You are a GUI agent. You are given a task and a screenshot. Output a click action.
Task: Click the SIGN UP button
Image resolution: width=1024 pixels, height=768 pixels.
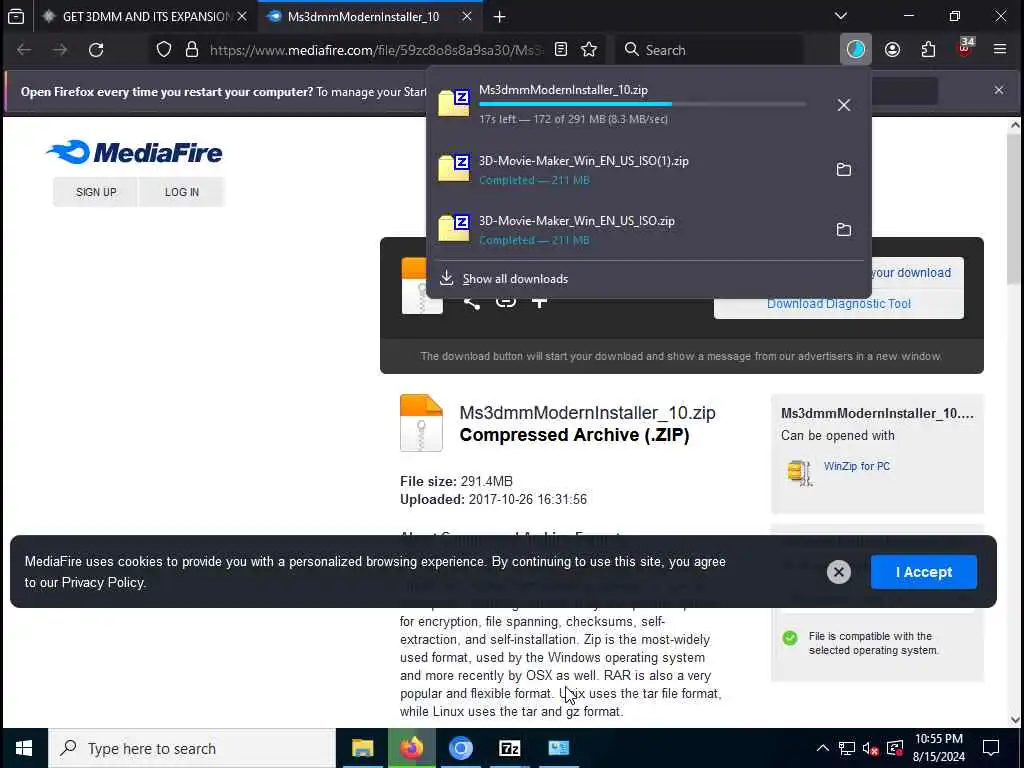point(96,192)
